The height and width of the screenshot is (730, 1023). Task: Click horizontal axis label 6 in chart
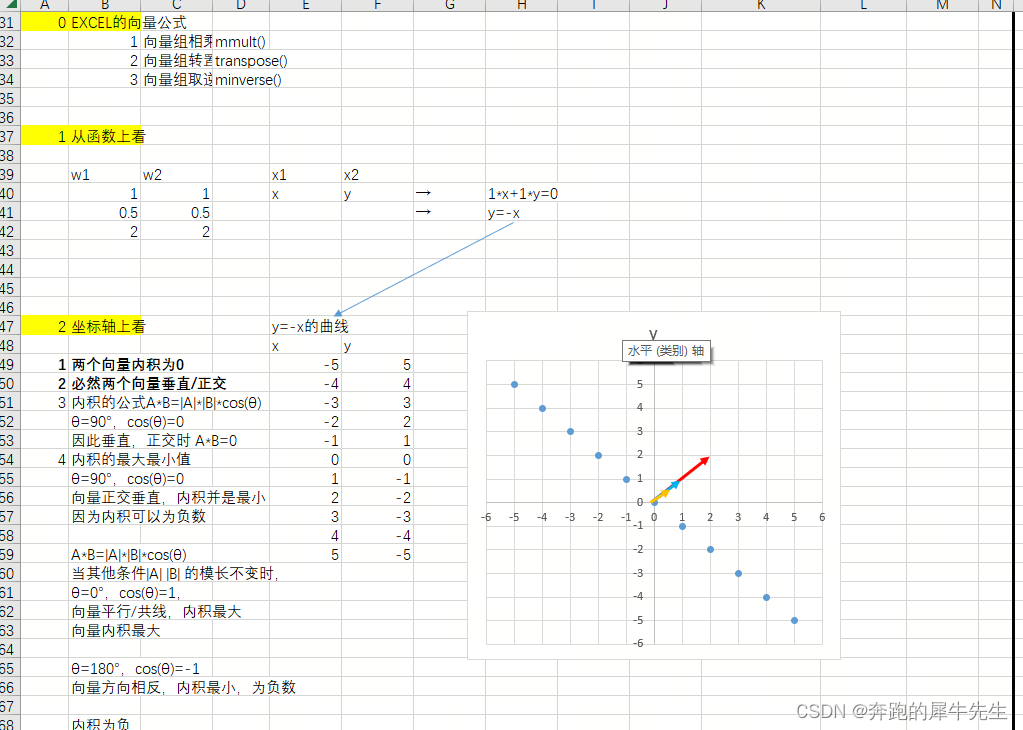[x=822, y=517]
